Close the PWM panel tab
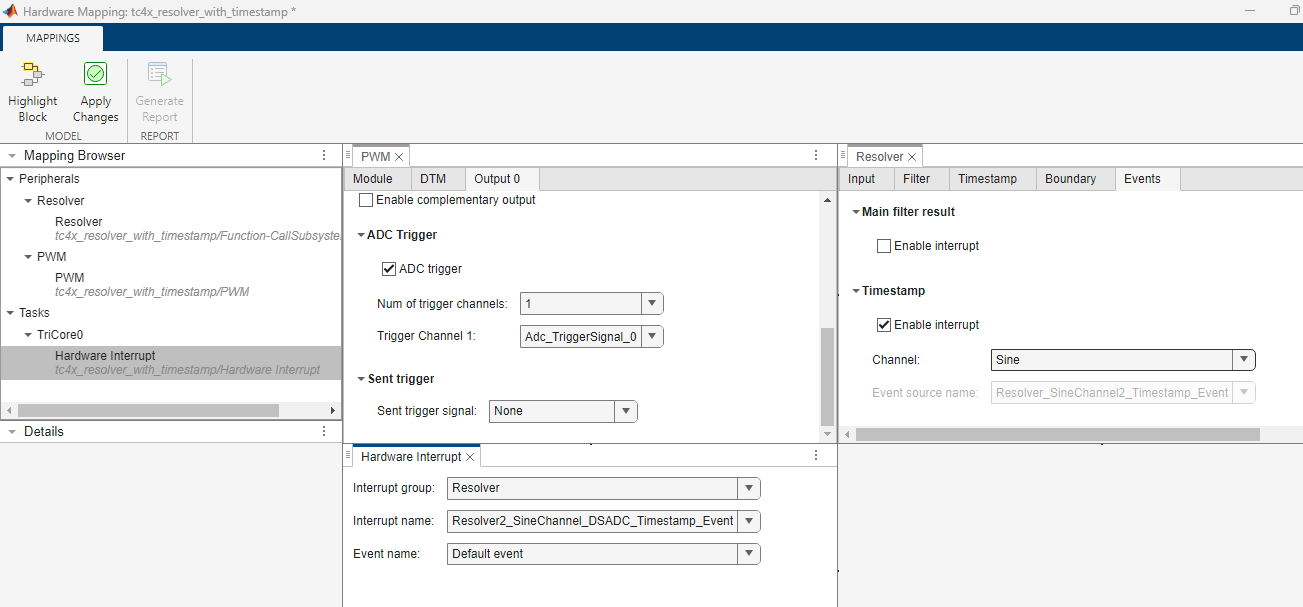This screenshot has width=1303, height=607. pos(399,157)
